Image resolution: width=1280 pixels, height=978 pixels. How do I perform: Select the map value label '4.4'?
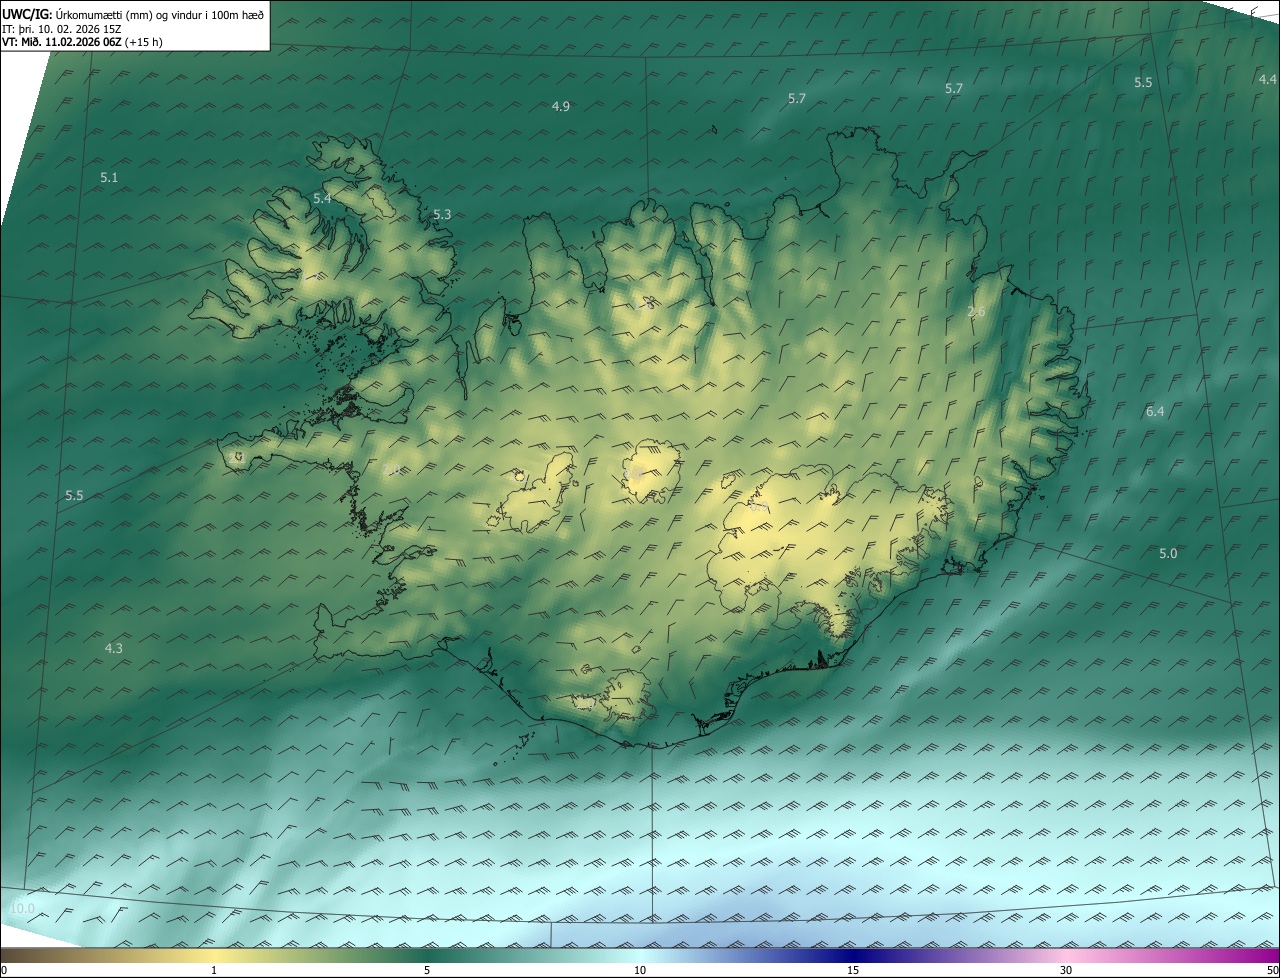point(1267,79)
